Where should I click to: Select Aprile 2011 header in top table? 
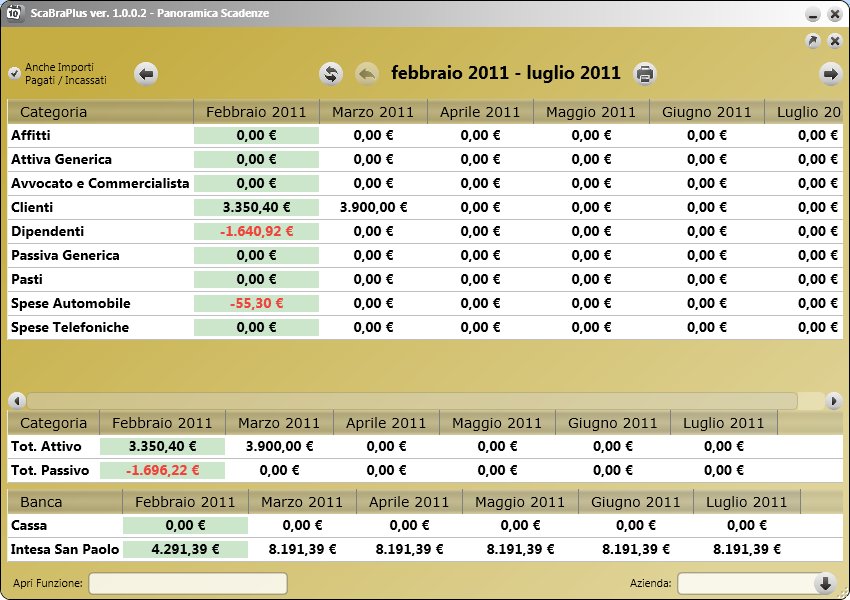point(480,112)
